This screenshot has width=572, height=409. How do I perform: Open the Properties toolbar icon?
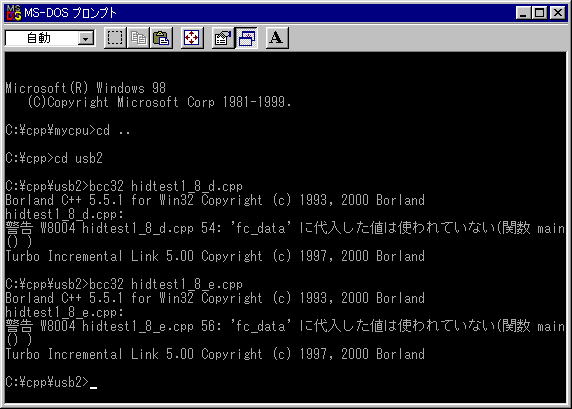[x=223, y=38]
